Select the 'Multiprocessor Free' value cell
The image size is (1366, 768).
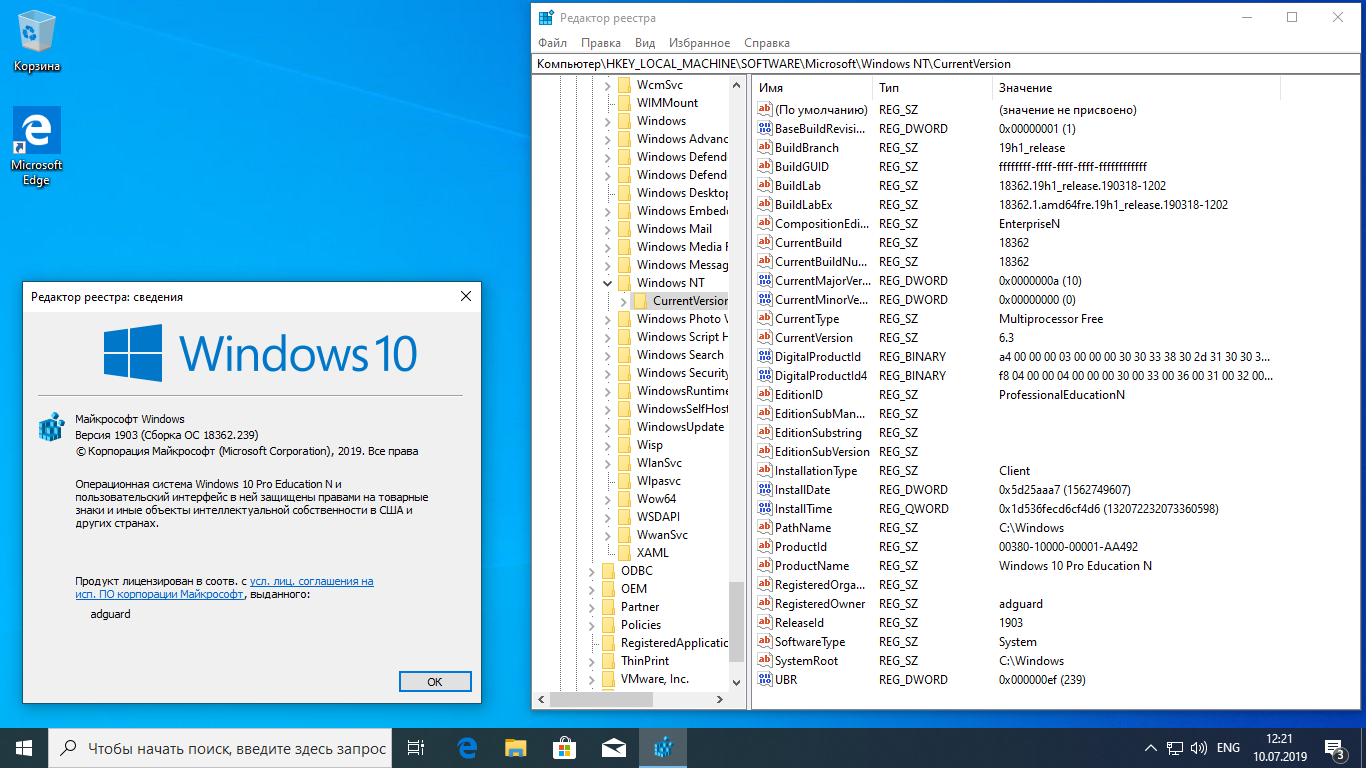[1051, 319]
